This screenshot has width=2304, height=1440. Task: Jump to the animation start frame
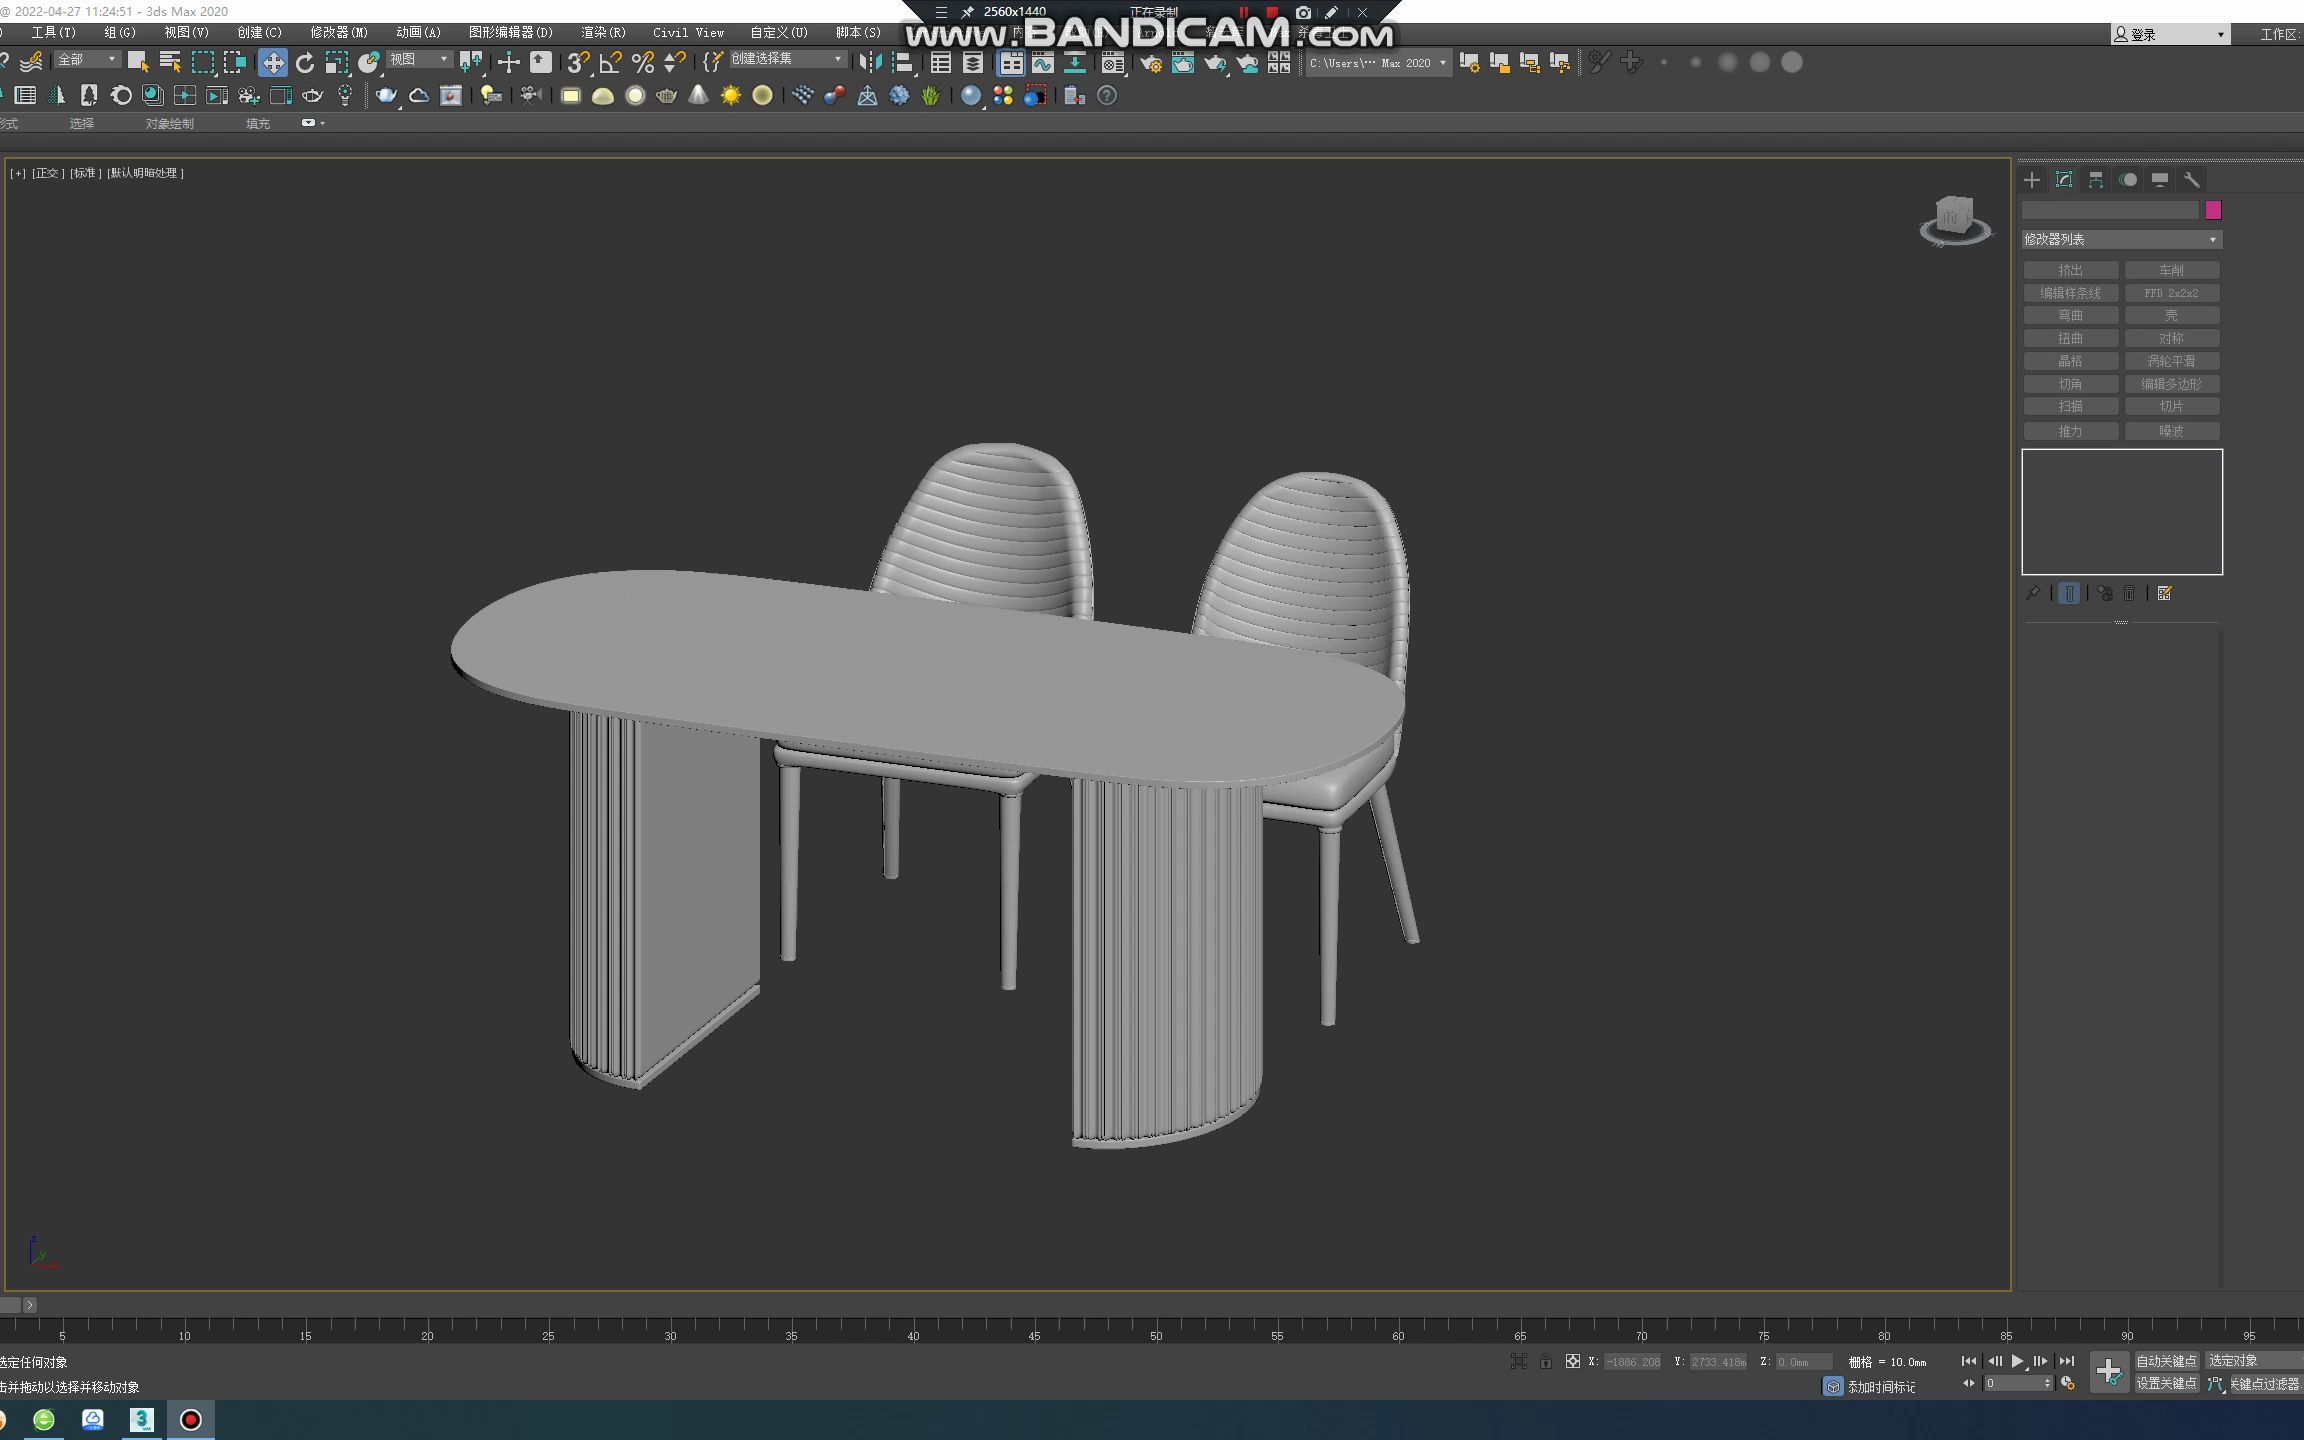(x=1968, y=1361)
